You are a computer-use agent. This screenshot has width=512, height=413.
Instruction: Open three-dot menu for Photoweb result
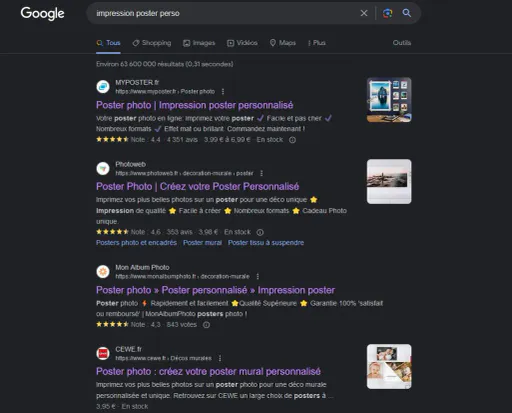(262, 173)
